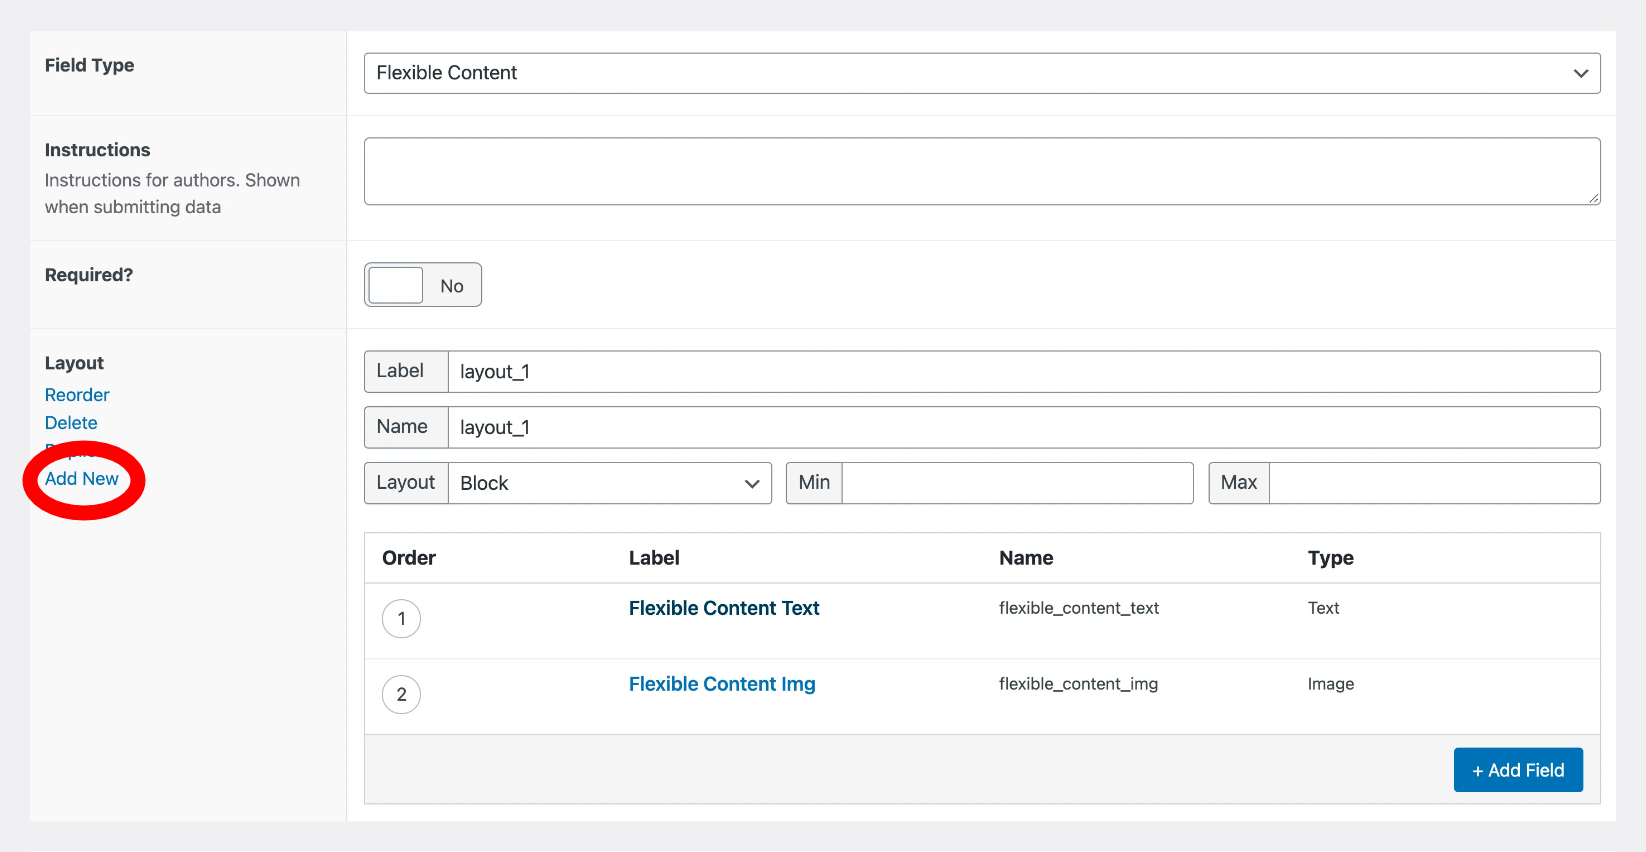This screenshot has width=1646, height=852.
Task: Grab the Instructions textarea resize handle
Action: coord(1593,198)
